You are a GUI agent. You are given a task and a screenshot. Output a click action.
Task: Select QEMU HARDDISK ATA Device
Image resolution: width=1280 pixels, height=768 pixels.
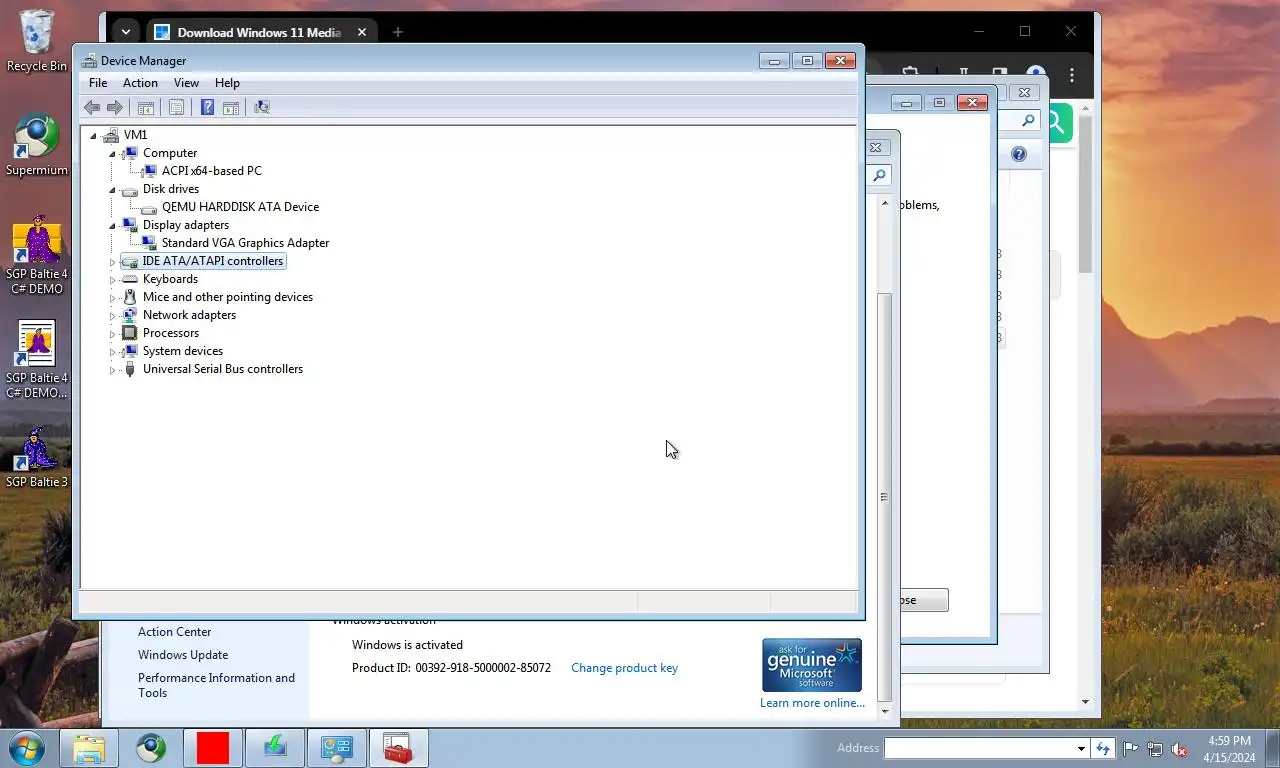tap(240, 207)
